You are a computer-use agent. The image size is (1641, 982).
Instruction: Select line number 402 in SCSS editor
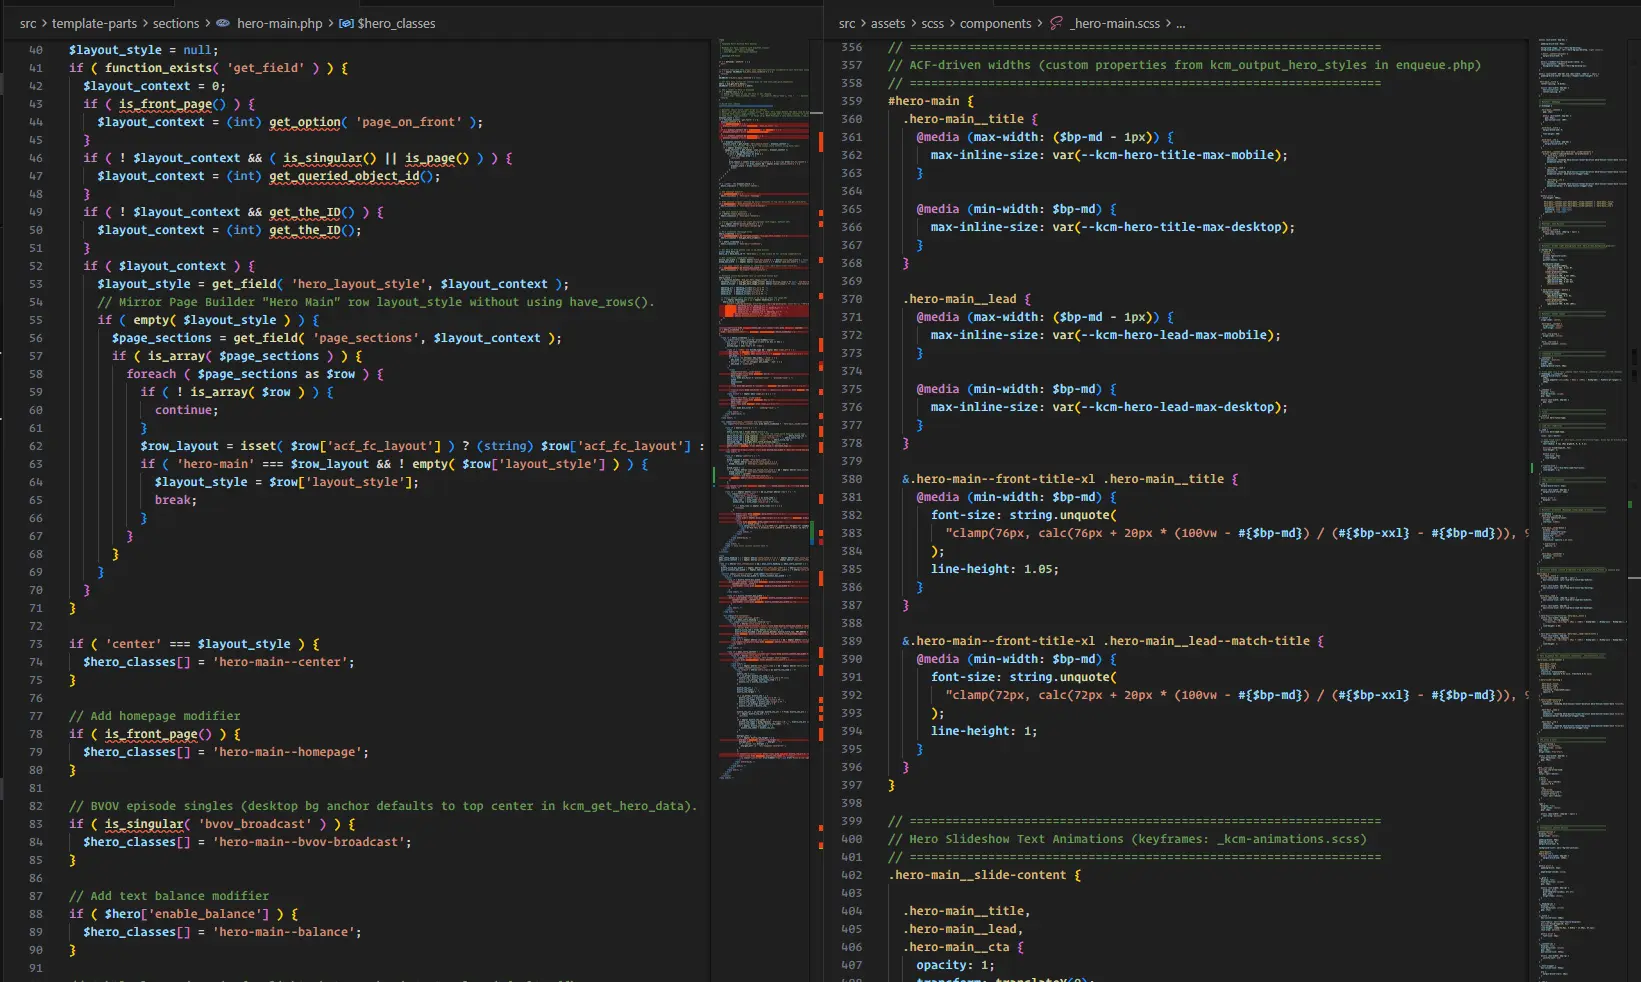pyautogui.click(x=851, y=875)
